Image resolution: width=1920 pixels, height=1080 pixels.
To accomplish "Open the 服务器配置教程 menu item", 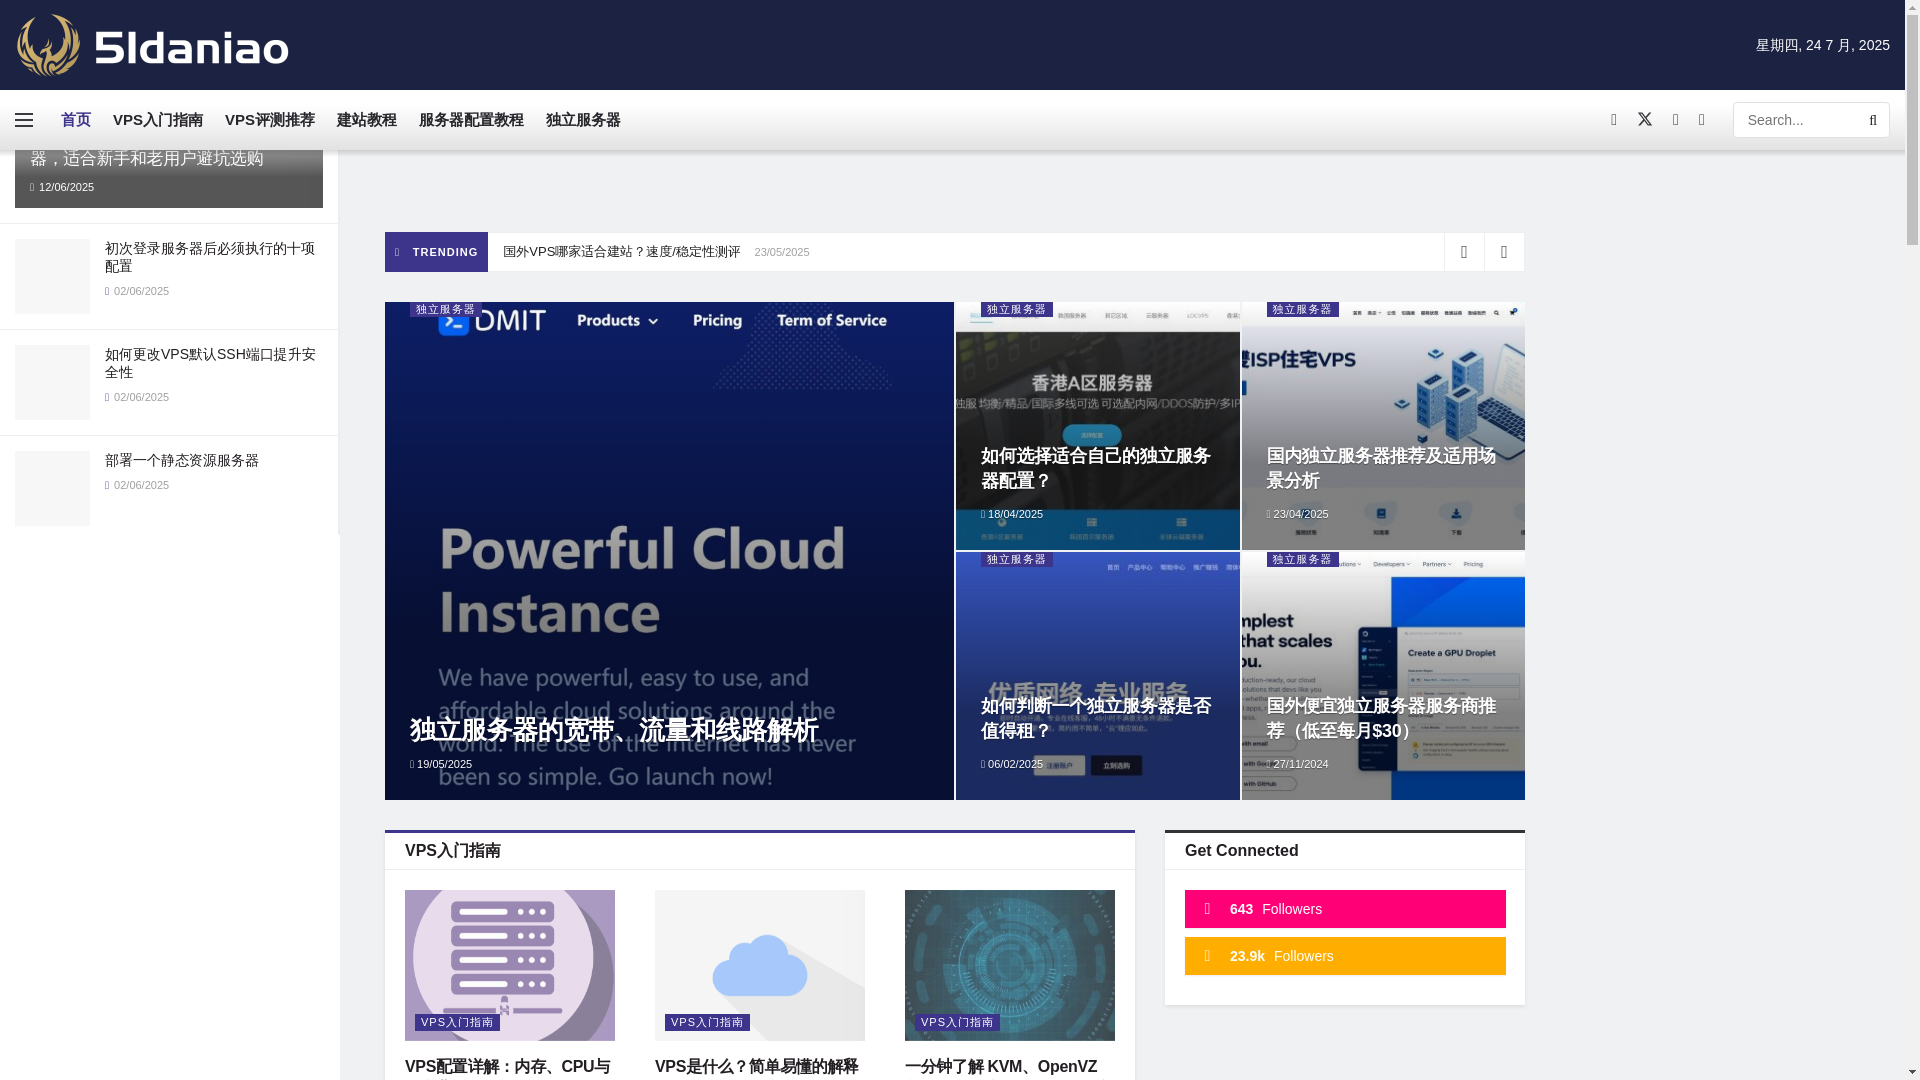I will (x=471, y=120).
